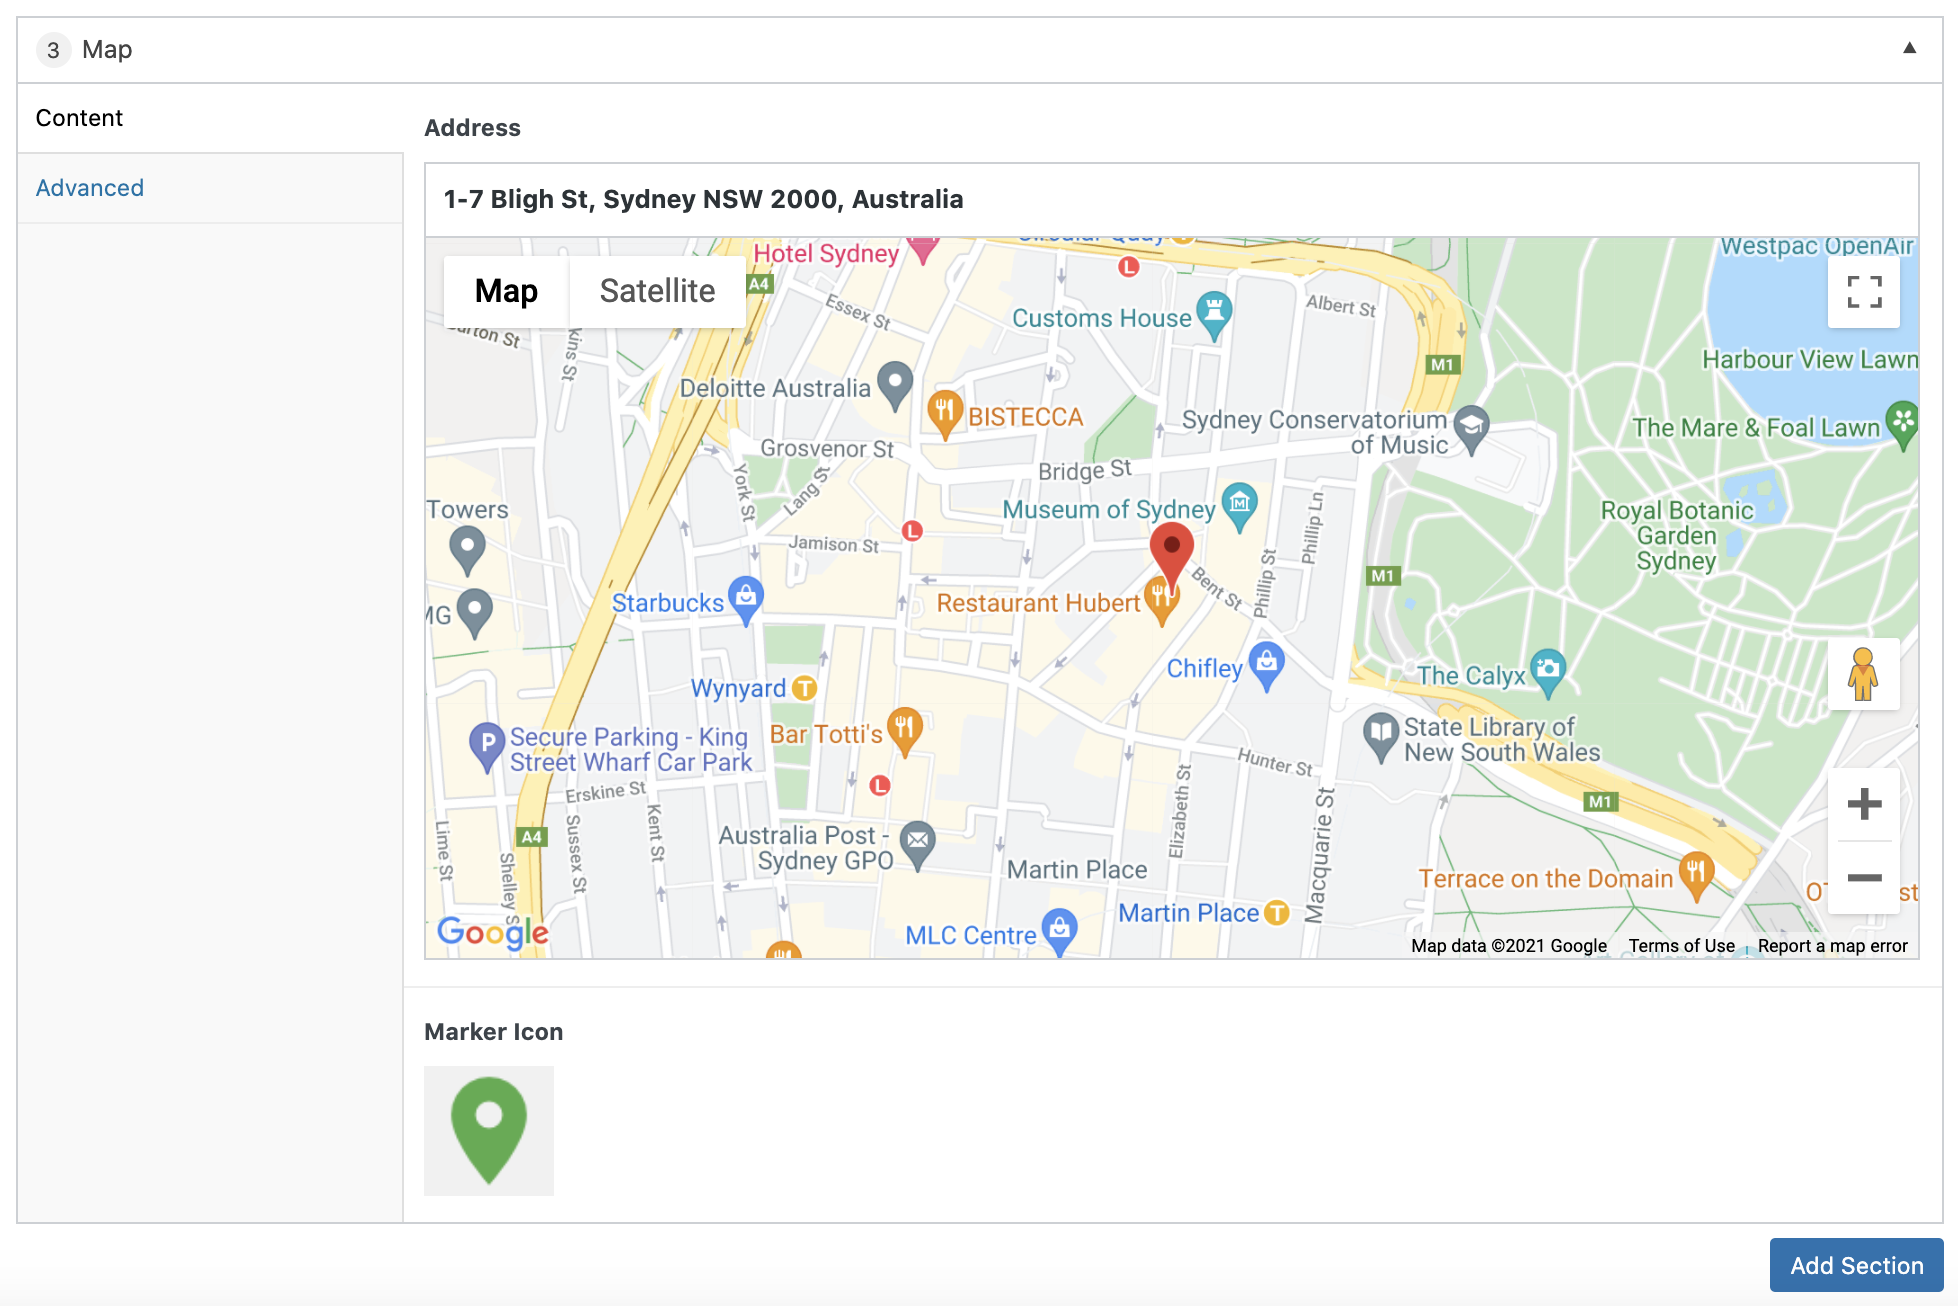The height and width of the screenshot is (1306, 1958).
Task: Click the Chifley shopping pin
Action: (1267, 666)
